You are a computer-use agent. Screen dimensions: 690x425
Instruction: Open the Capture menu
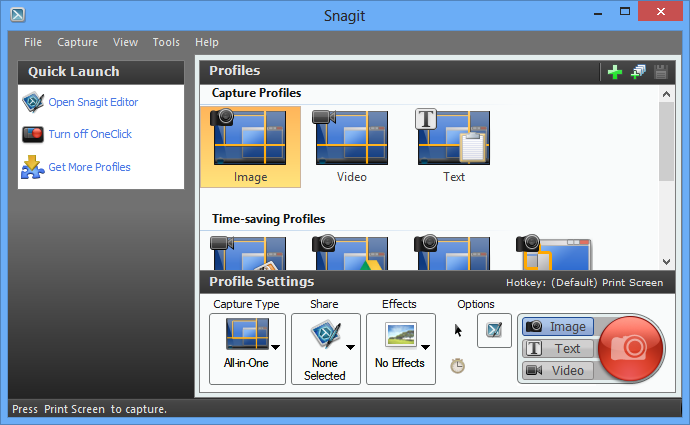[x=77, y=42]
